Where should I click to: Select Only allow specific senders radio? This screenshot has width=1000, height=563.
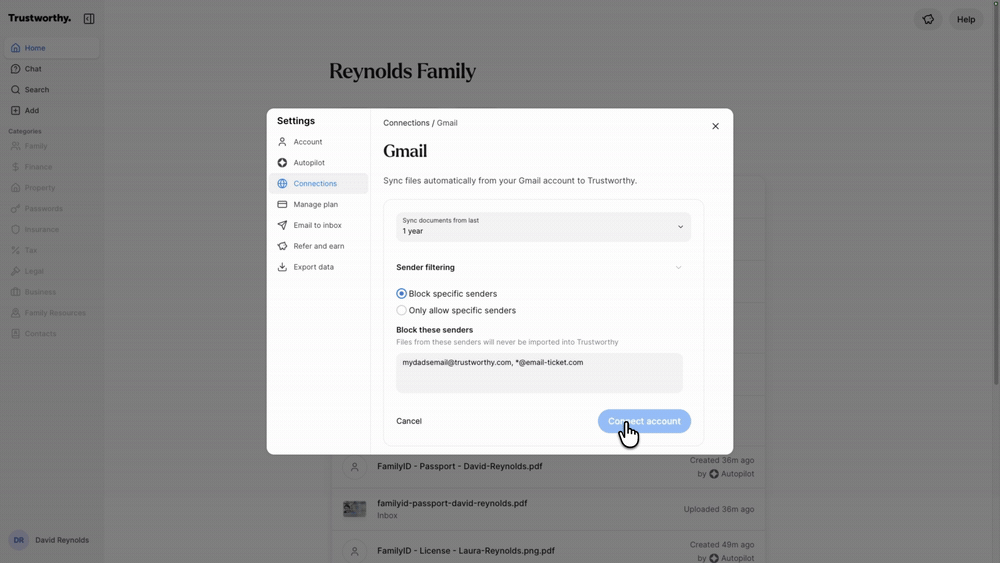(x=401, y=311)
